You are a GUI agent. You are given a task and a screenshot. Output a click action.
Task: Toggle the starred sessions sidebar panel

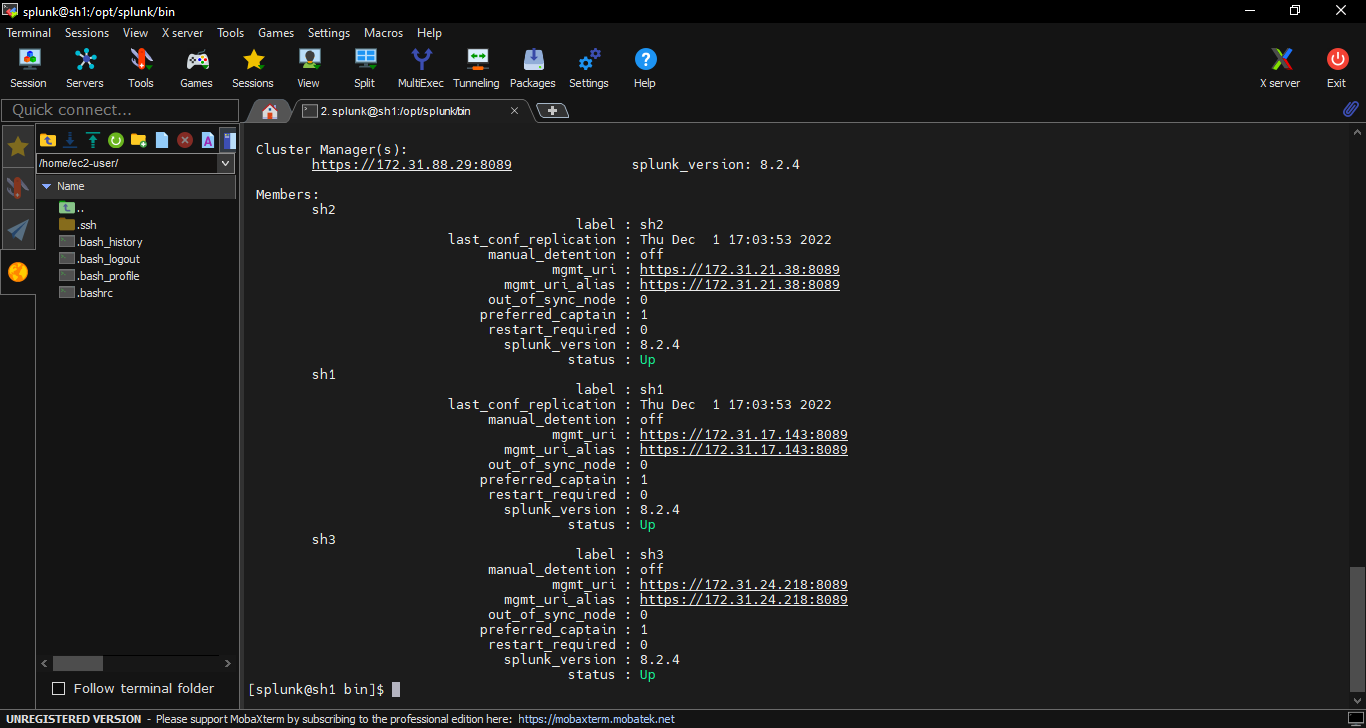tap(18, 146)
